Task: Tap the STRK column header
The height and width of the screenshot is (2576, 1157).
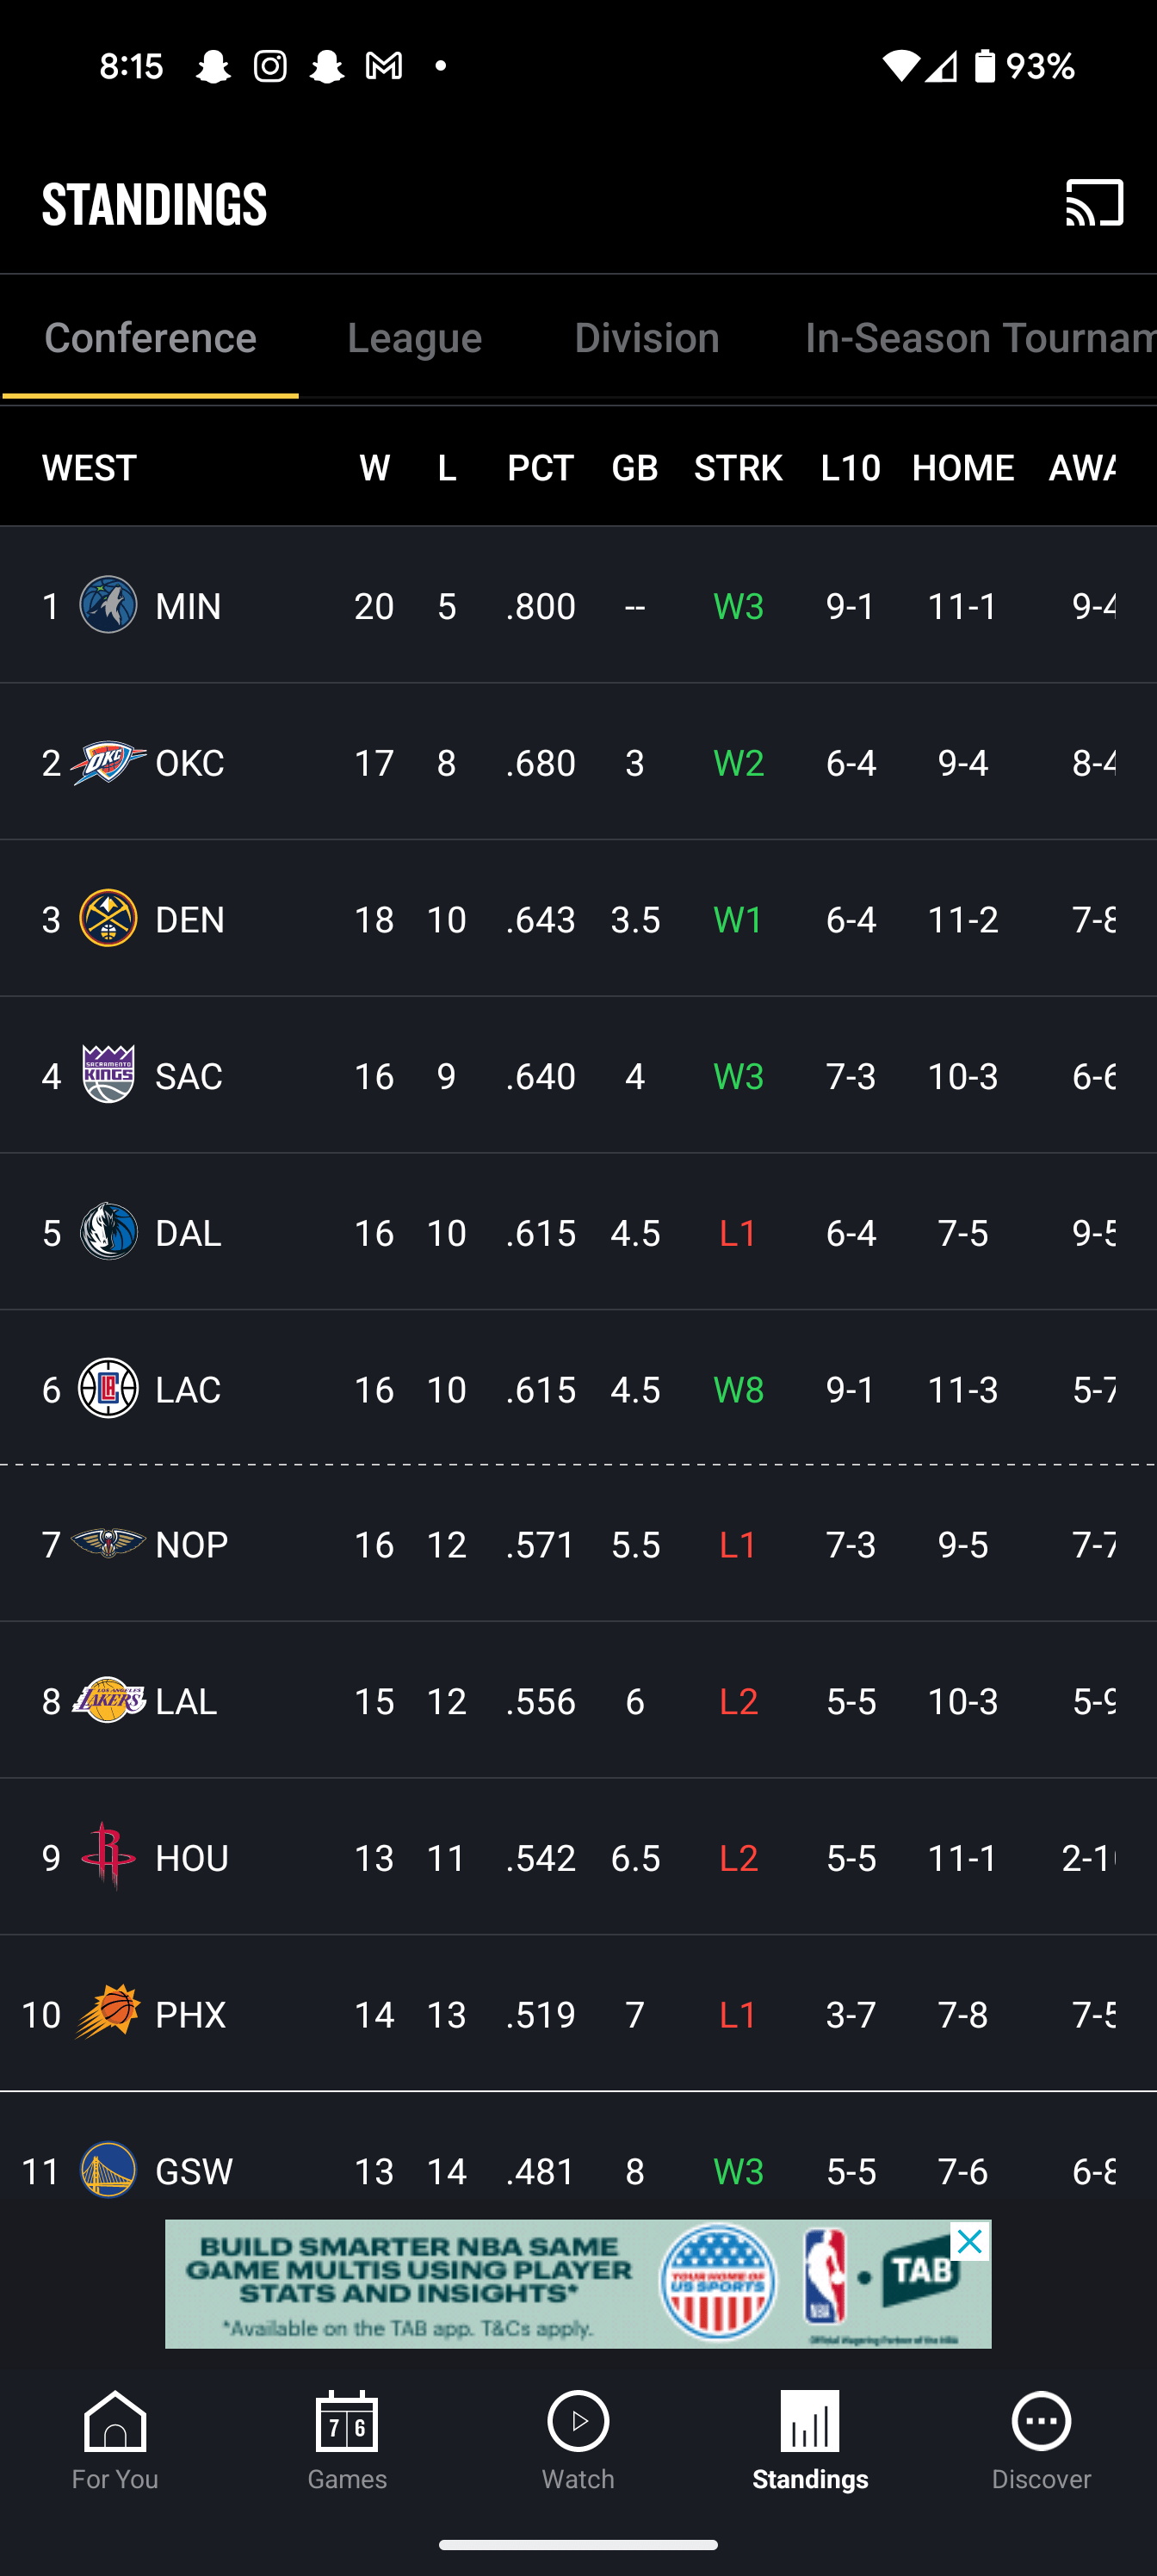Action: tap(738, 468)
